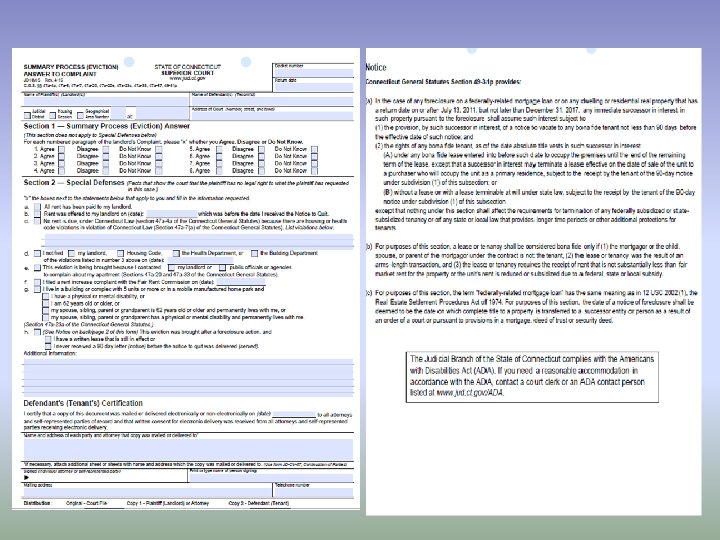The width and height of the screenshot is (720, 540).
Task: Click the Fair Rent Commission date field
Action: click(241, 282)
